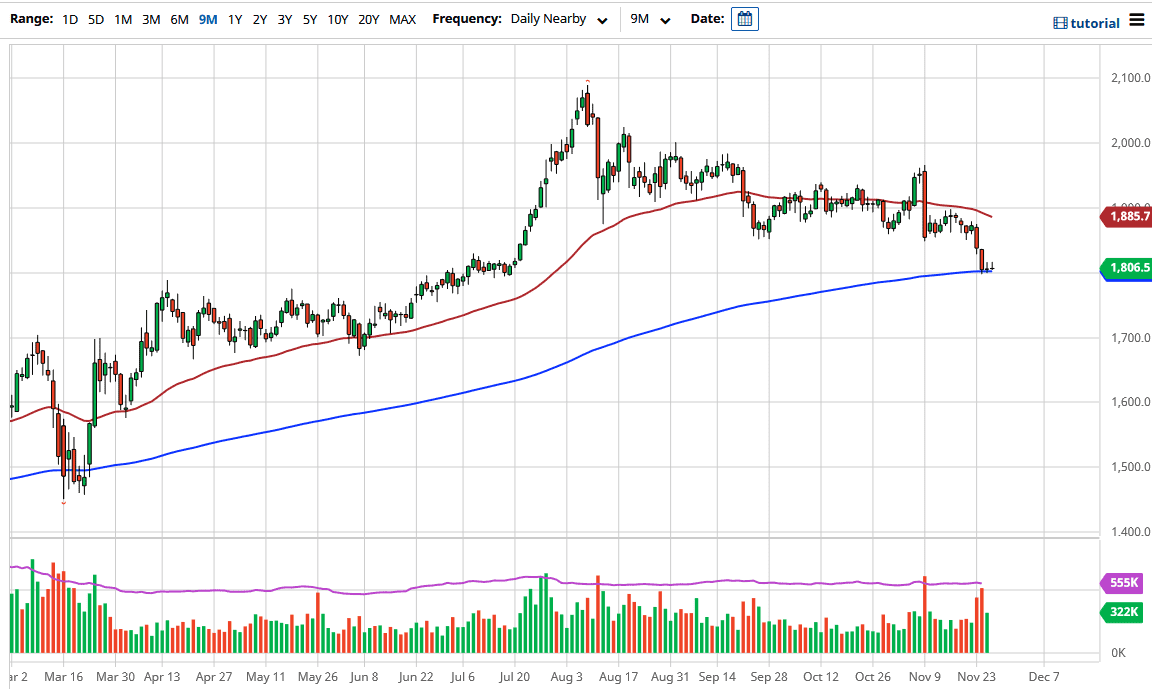This screenshot has width=1152, height=689.
Task: Click the Aug 3 date label
Action: 566,677
